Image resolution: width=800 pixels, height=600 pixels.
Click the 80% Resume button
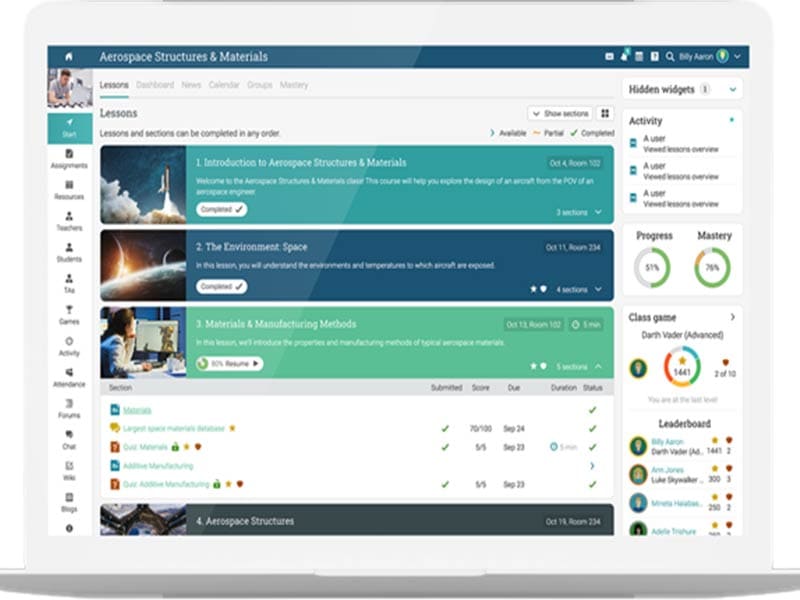point(231,364)
